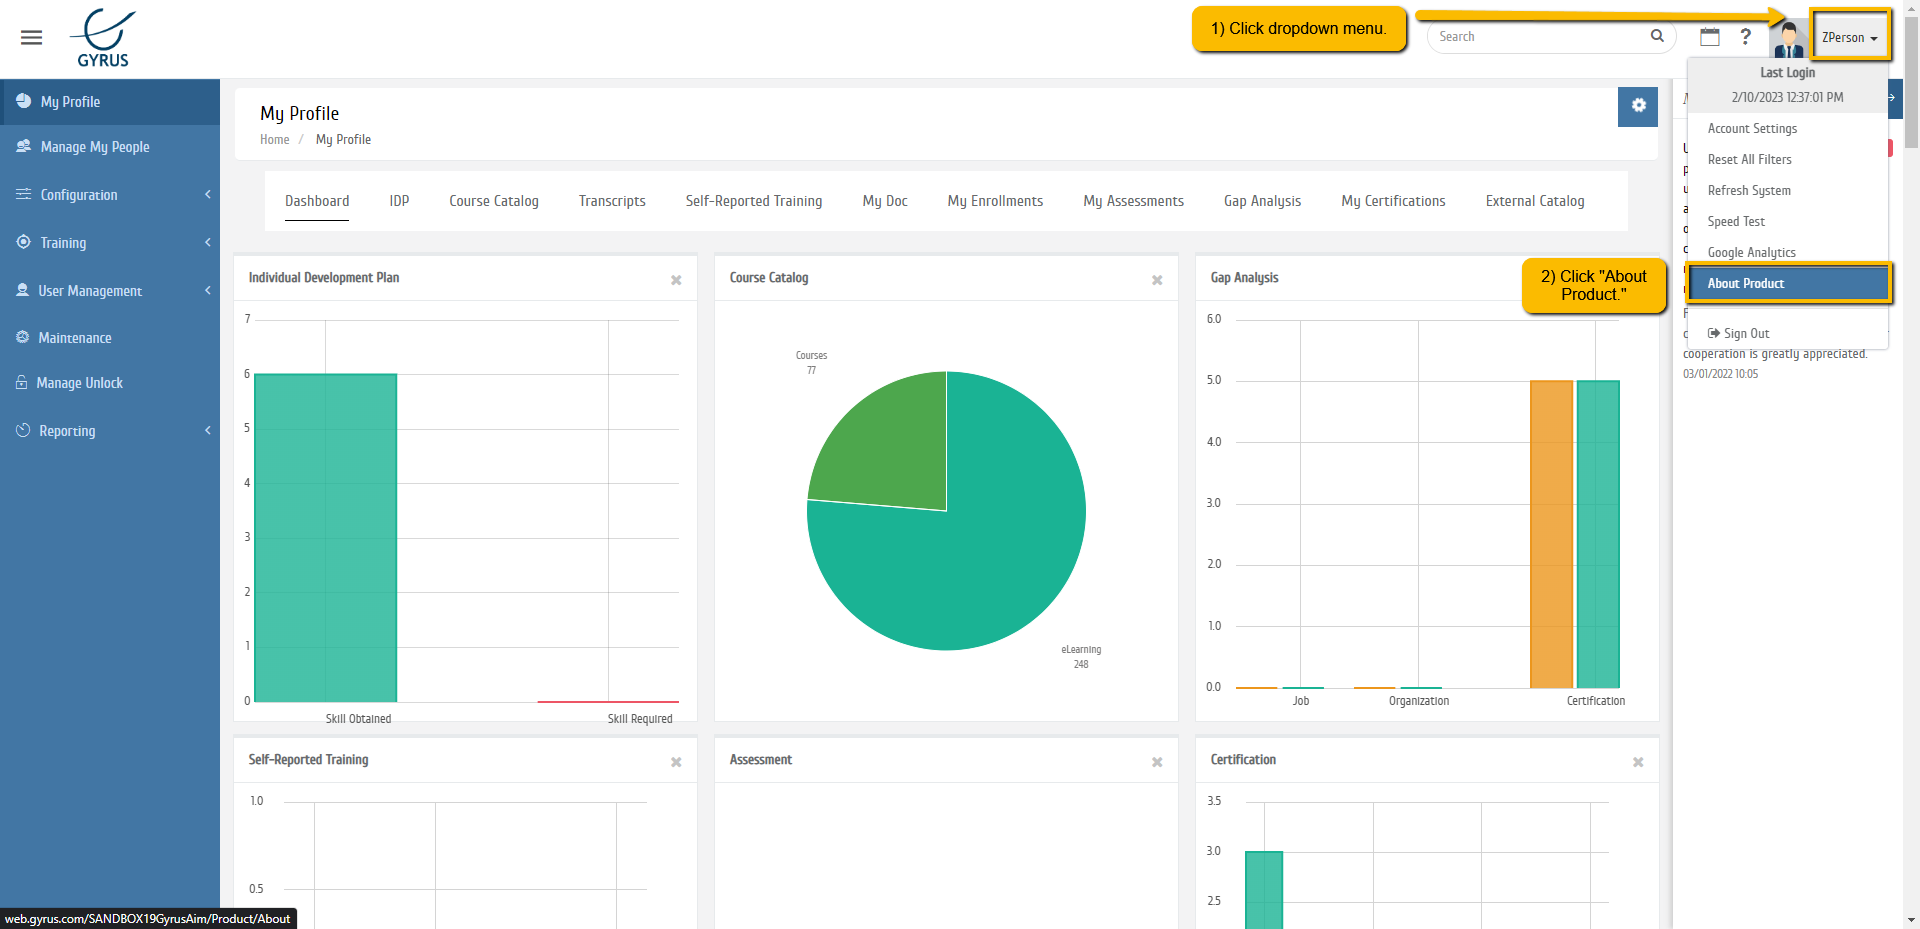Viewport: 1920px width, 929px height.
Task: Select About Product from the menu
Action: pos(1787,284)
